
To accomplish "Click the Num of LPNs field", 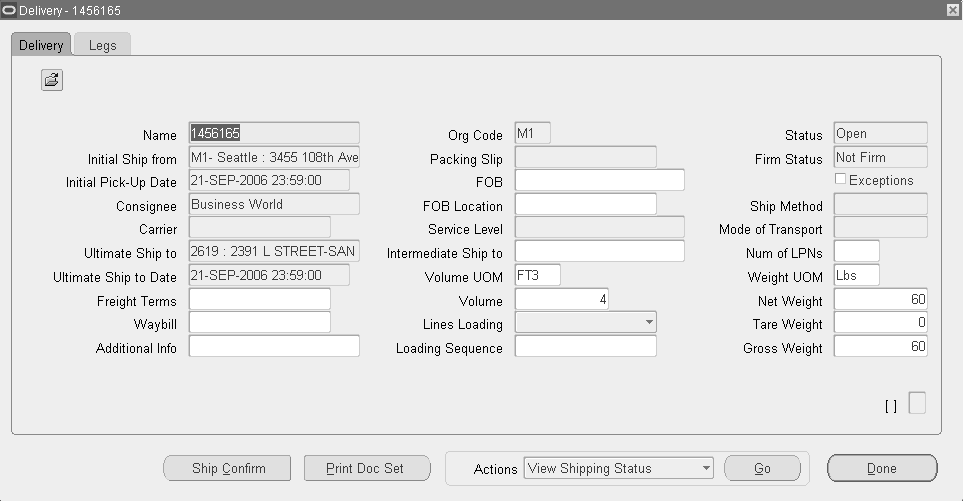I will coord(856,251).
